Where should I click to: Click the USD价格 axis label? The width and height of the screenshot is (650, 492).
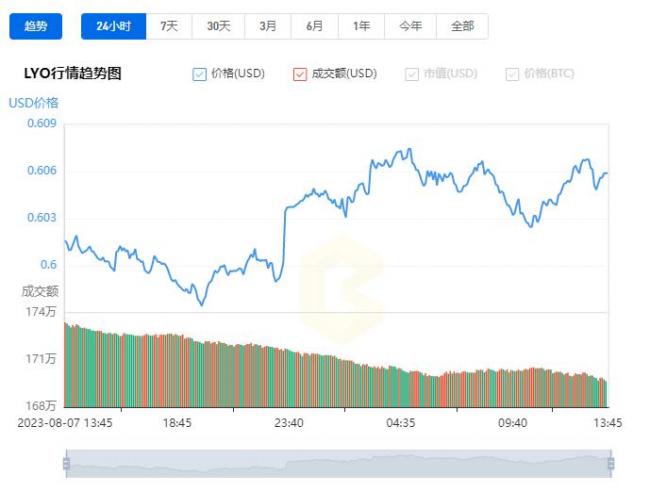34,103
